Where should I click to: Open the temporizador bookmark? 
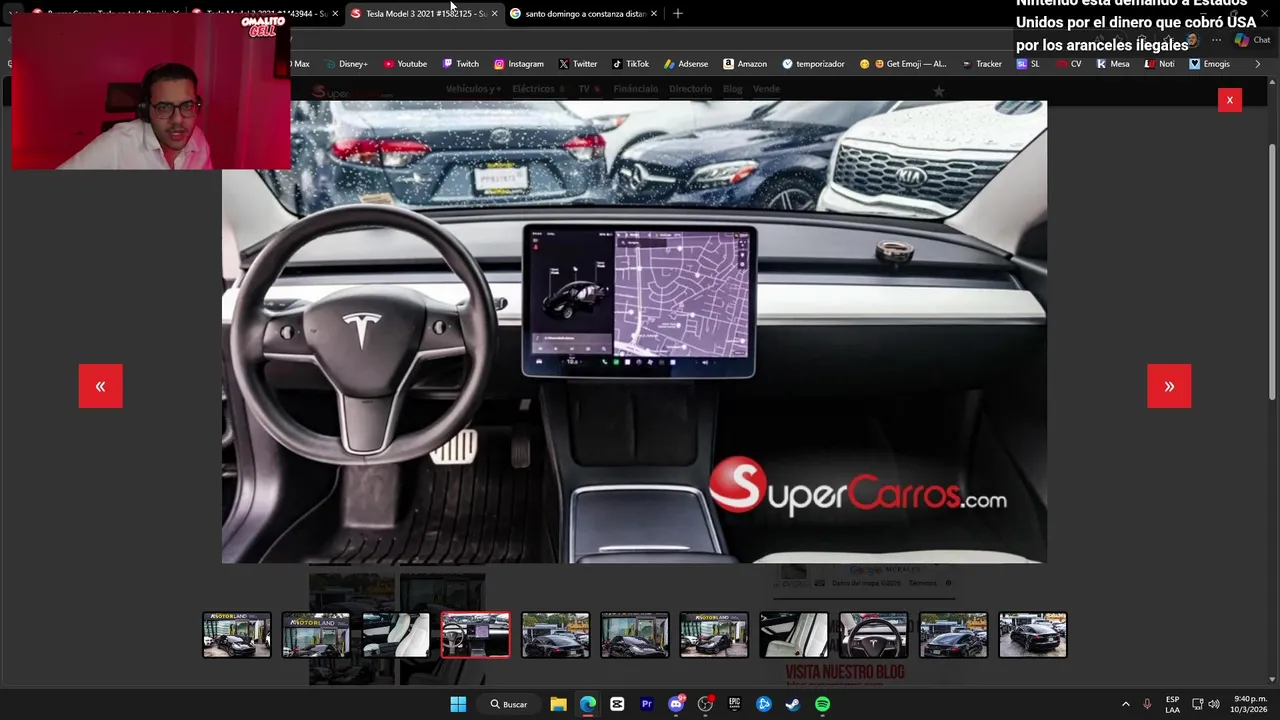pyautogui.click(x=813, y=64)
